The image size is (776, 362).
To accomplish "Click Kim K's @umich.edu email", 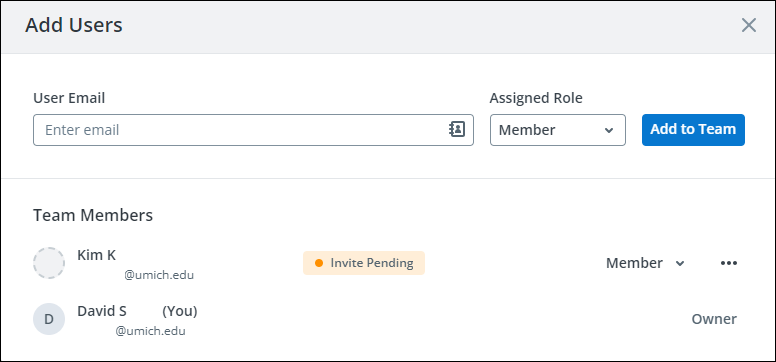I will click(159, 275).
